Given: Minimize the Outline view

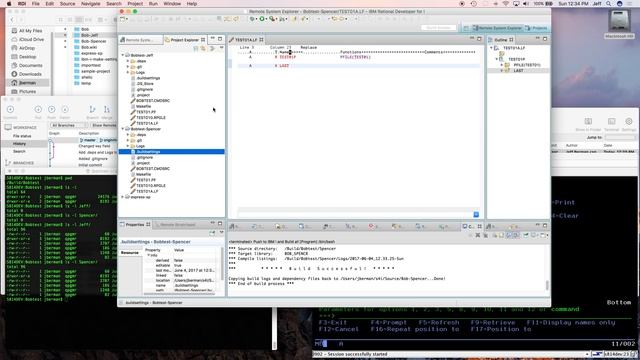Looking at the screenshot, I should [x=538, y=39].
